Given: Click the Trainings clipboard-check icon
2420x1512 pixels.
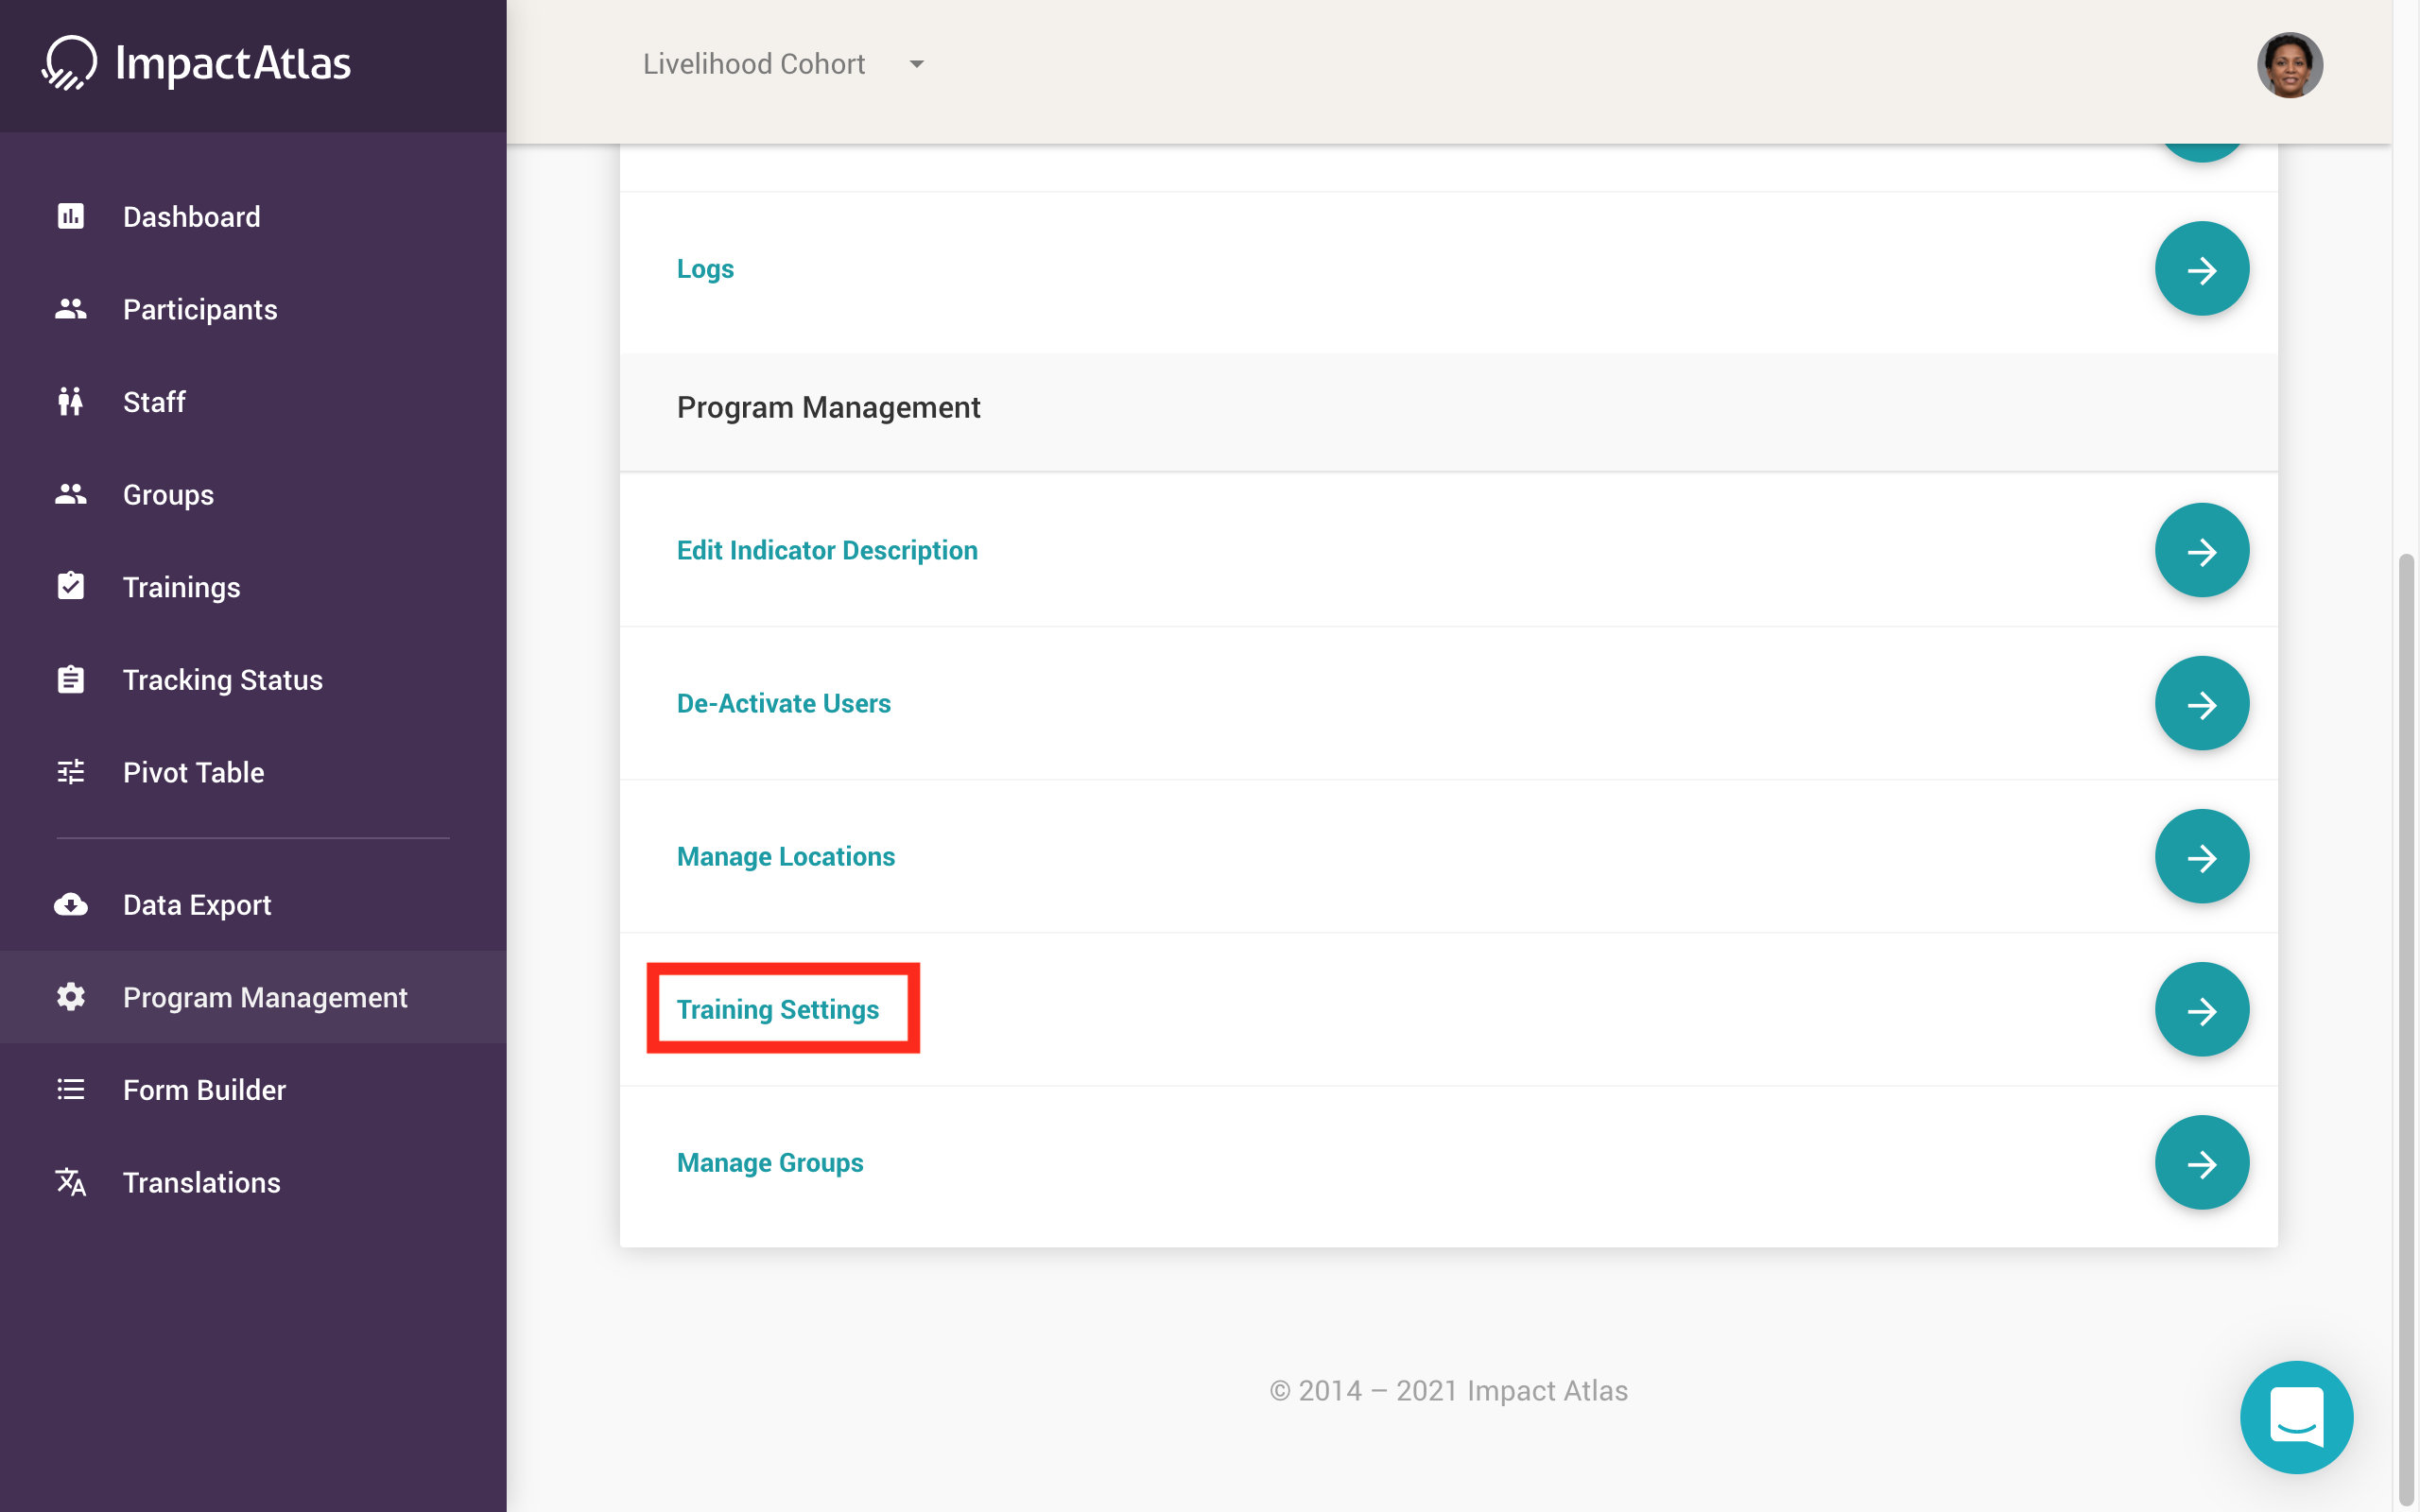Looking at the screenshot, I should (70, 587).
